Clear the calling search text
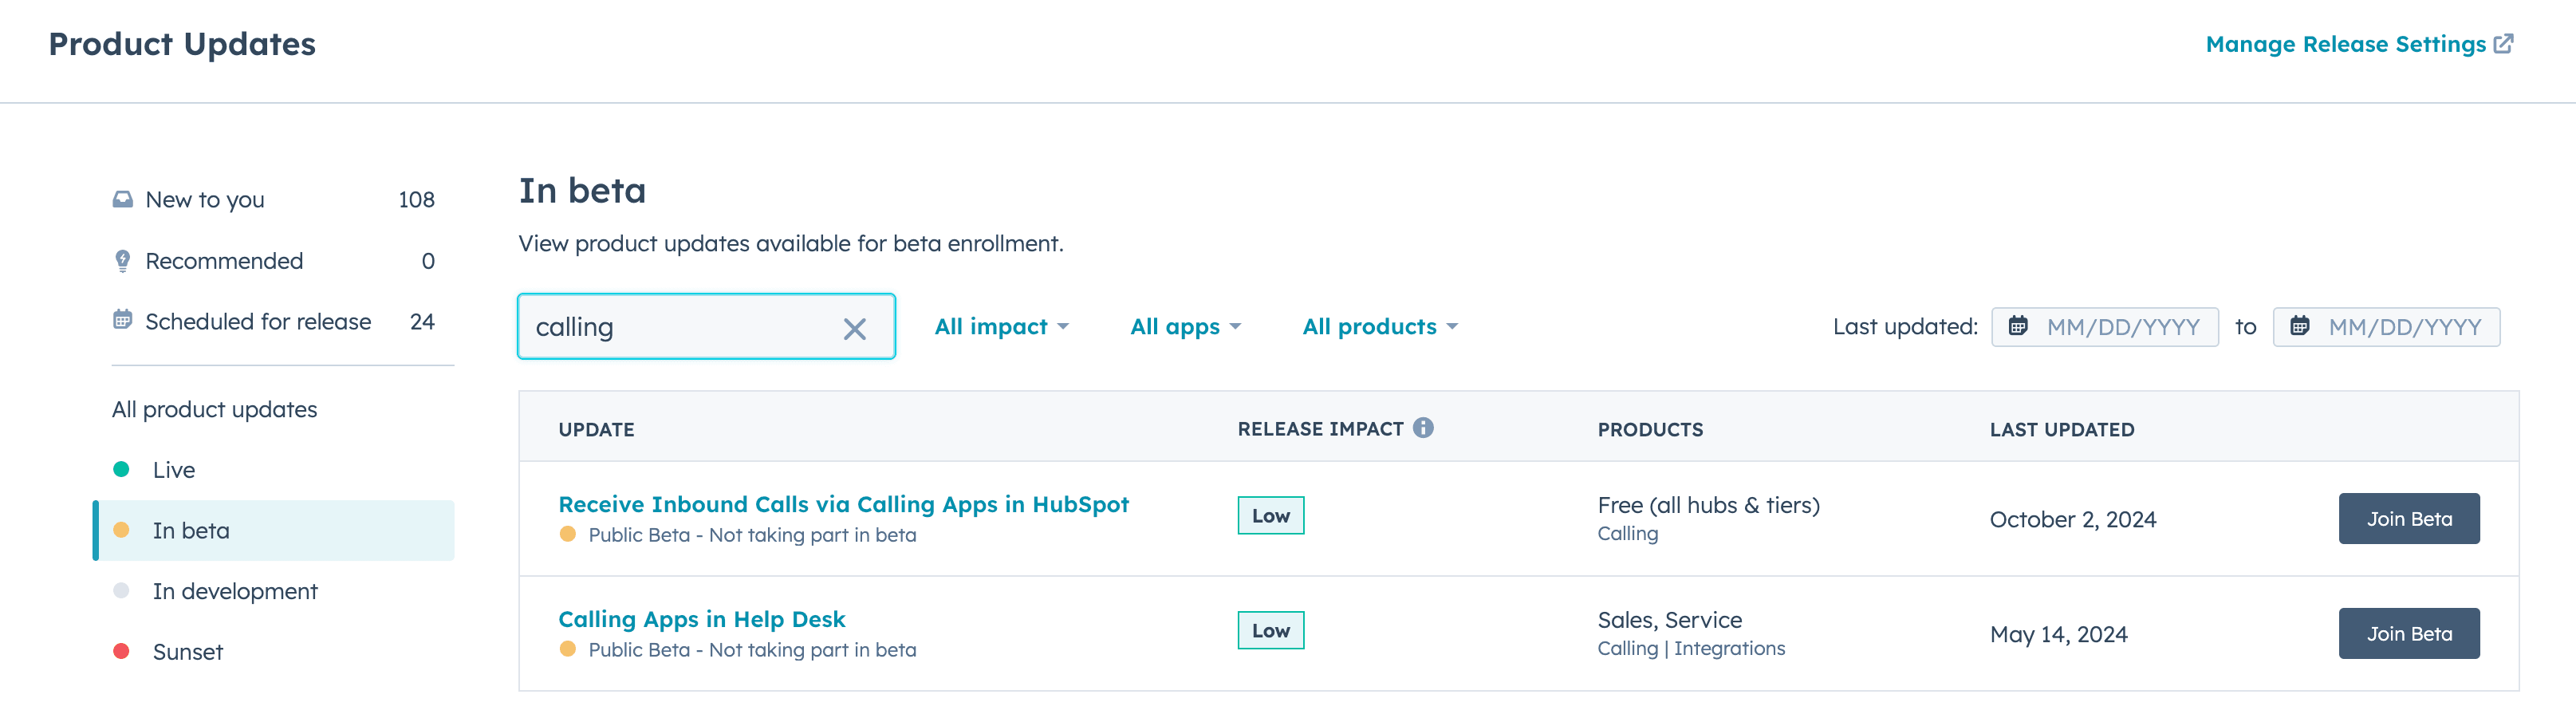Viewport: 2576px width, 718px height. [854, 329]
